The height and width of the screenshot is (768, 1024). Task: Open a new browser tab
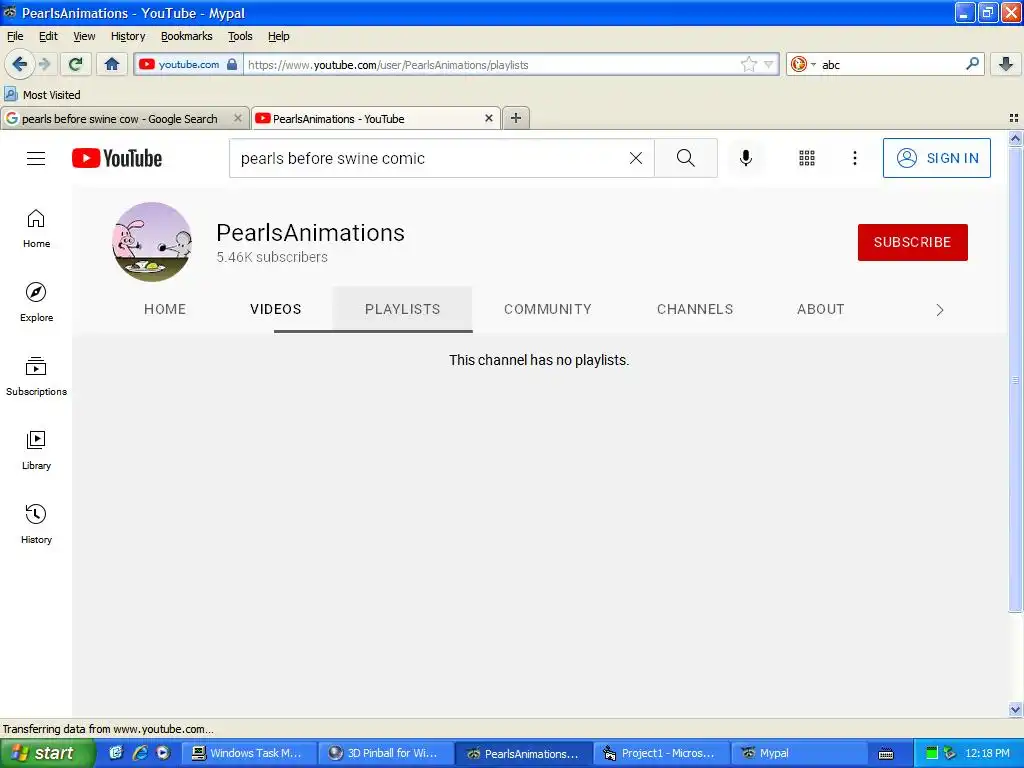pyautogui.click(x=516, y=118)
